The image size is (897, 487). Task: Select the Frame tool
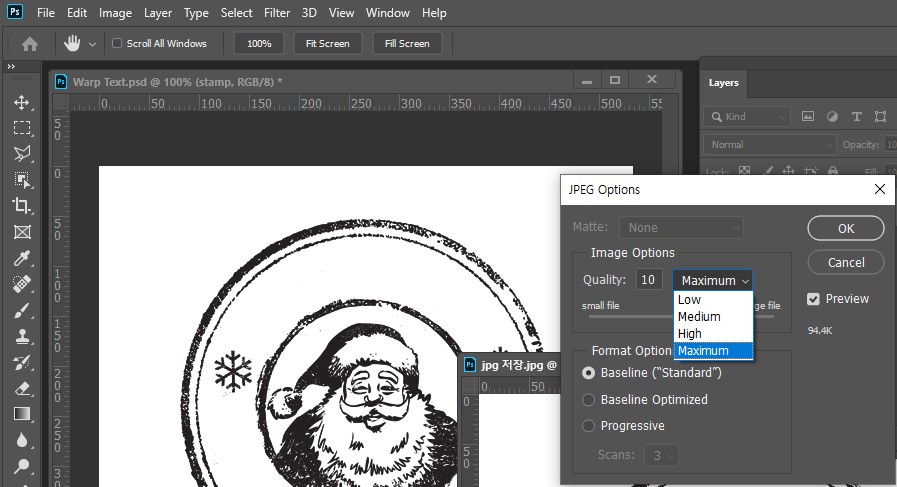click(x=22, y=232)
